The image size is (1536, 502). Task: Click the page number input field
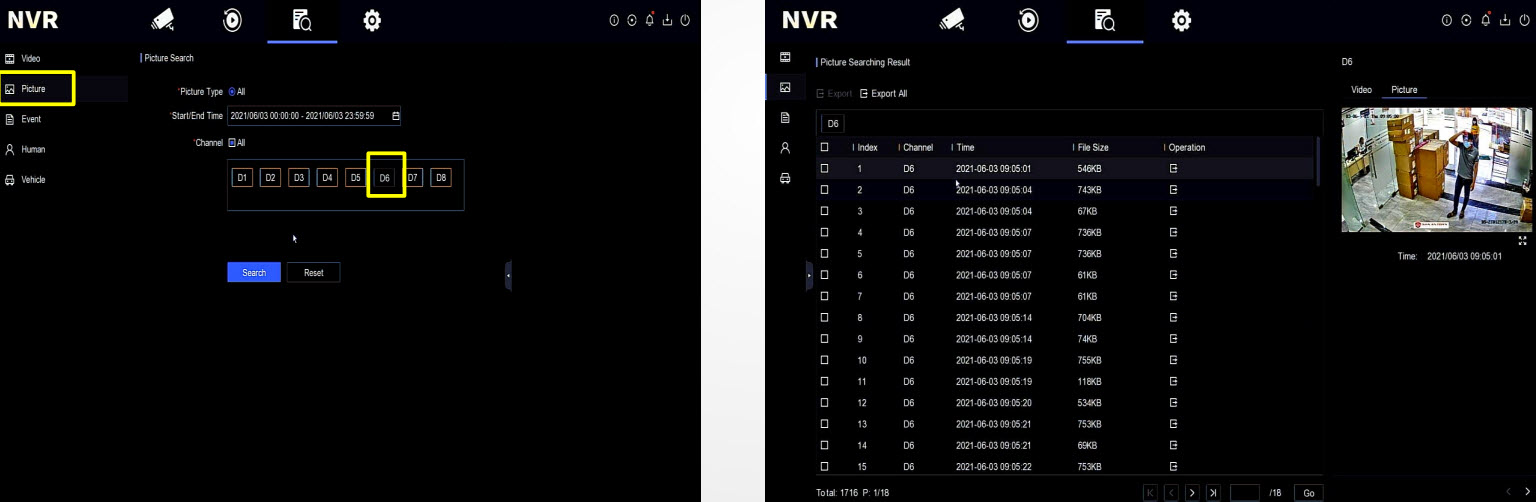pos(1244,493)
